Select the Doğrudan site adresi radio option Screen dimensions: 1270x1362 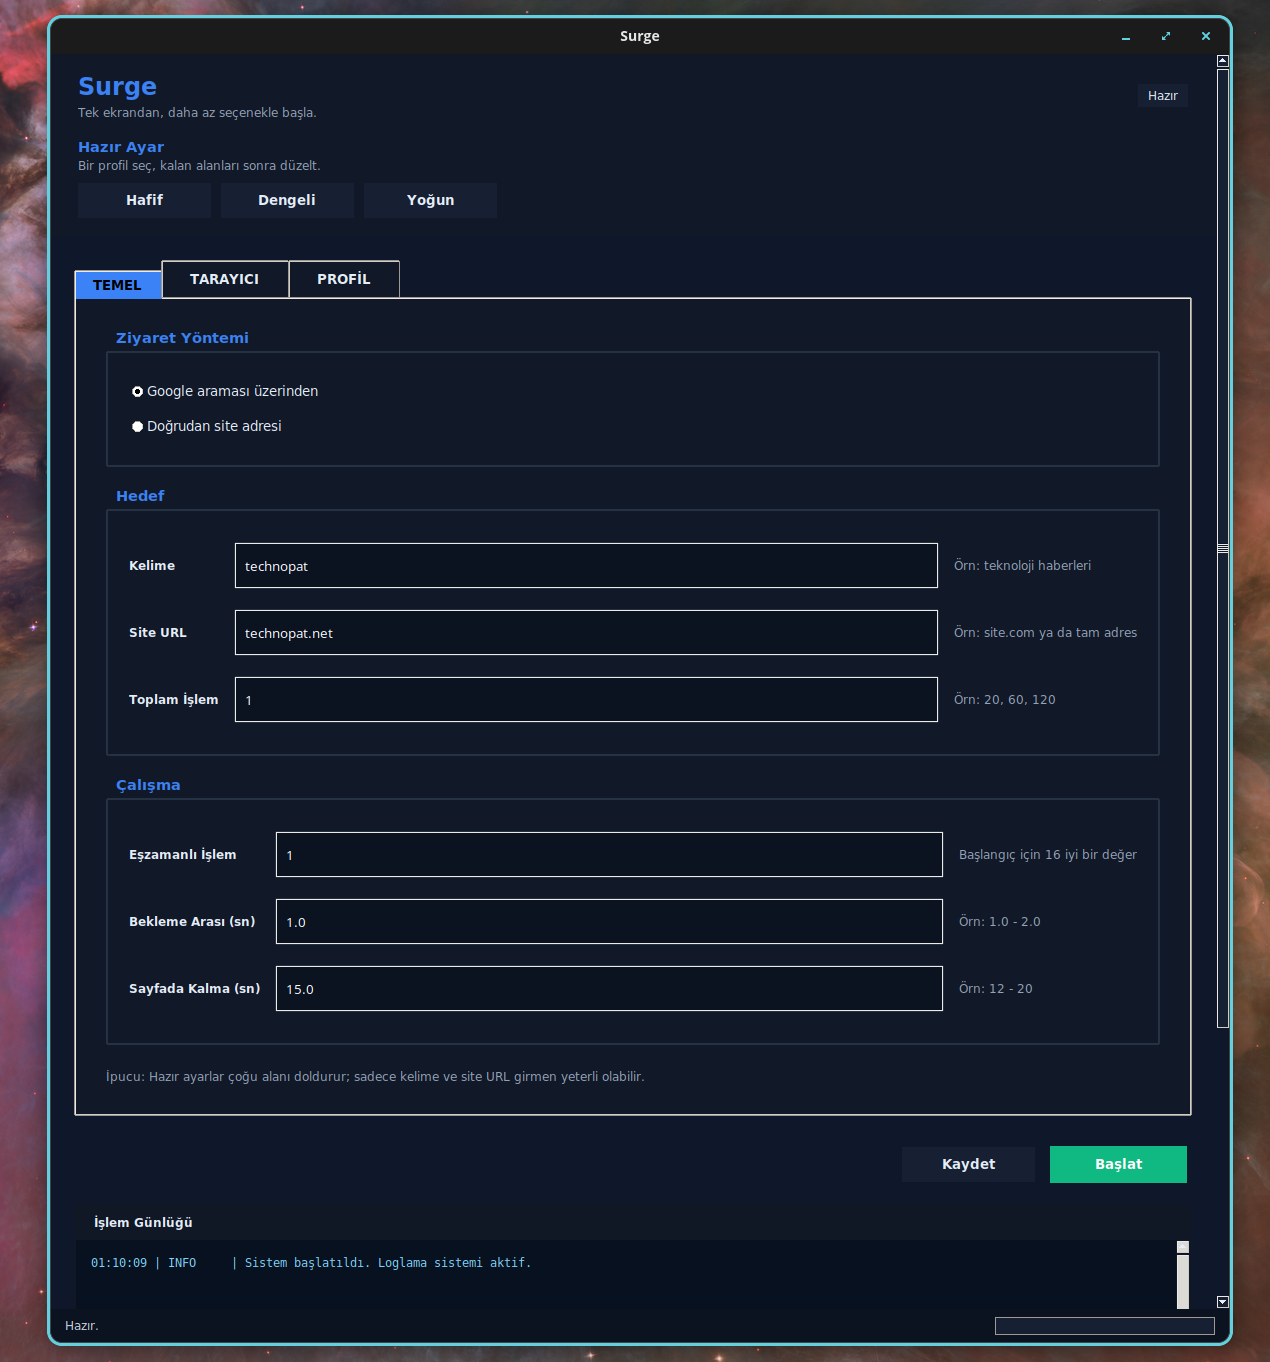pyautogui.click(x=207, y=426)
